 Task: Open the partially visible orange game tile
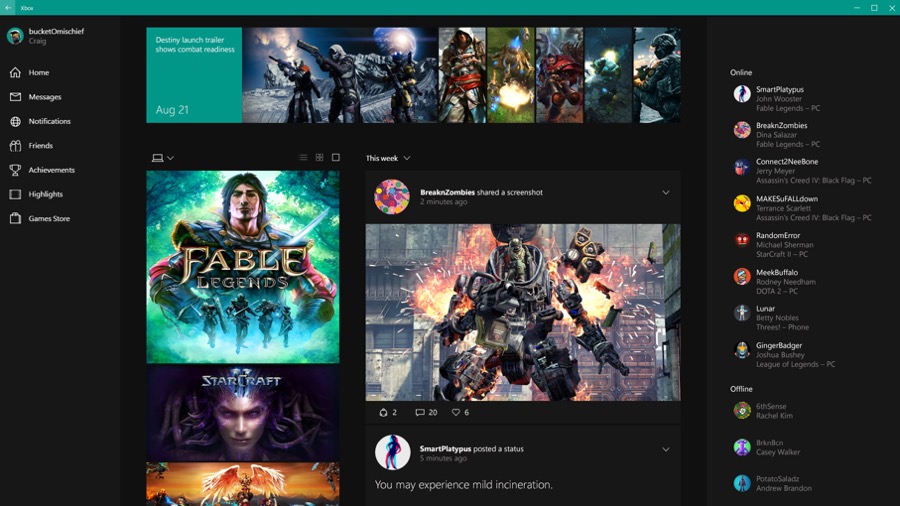tap(243, 484)
